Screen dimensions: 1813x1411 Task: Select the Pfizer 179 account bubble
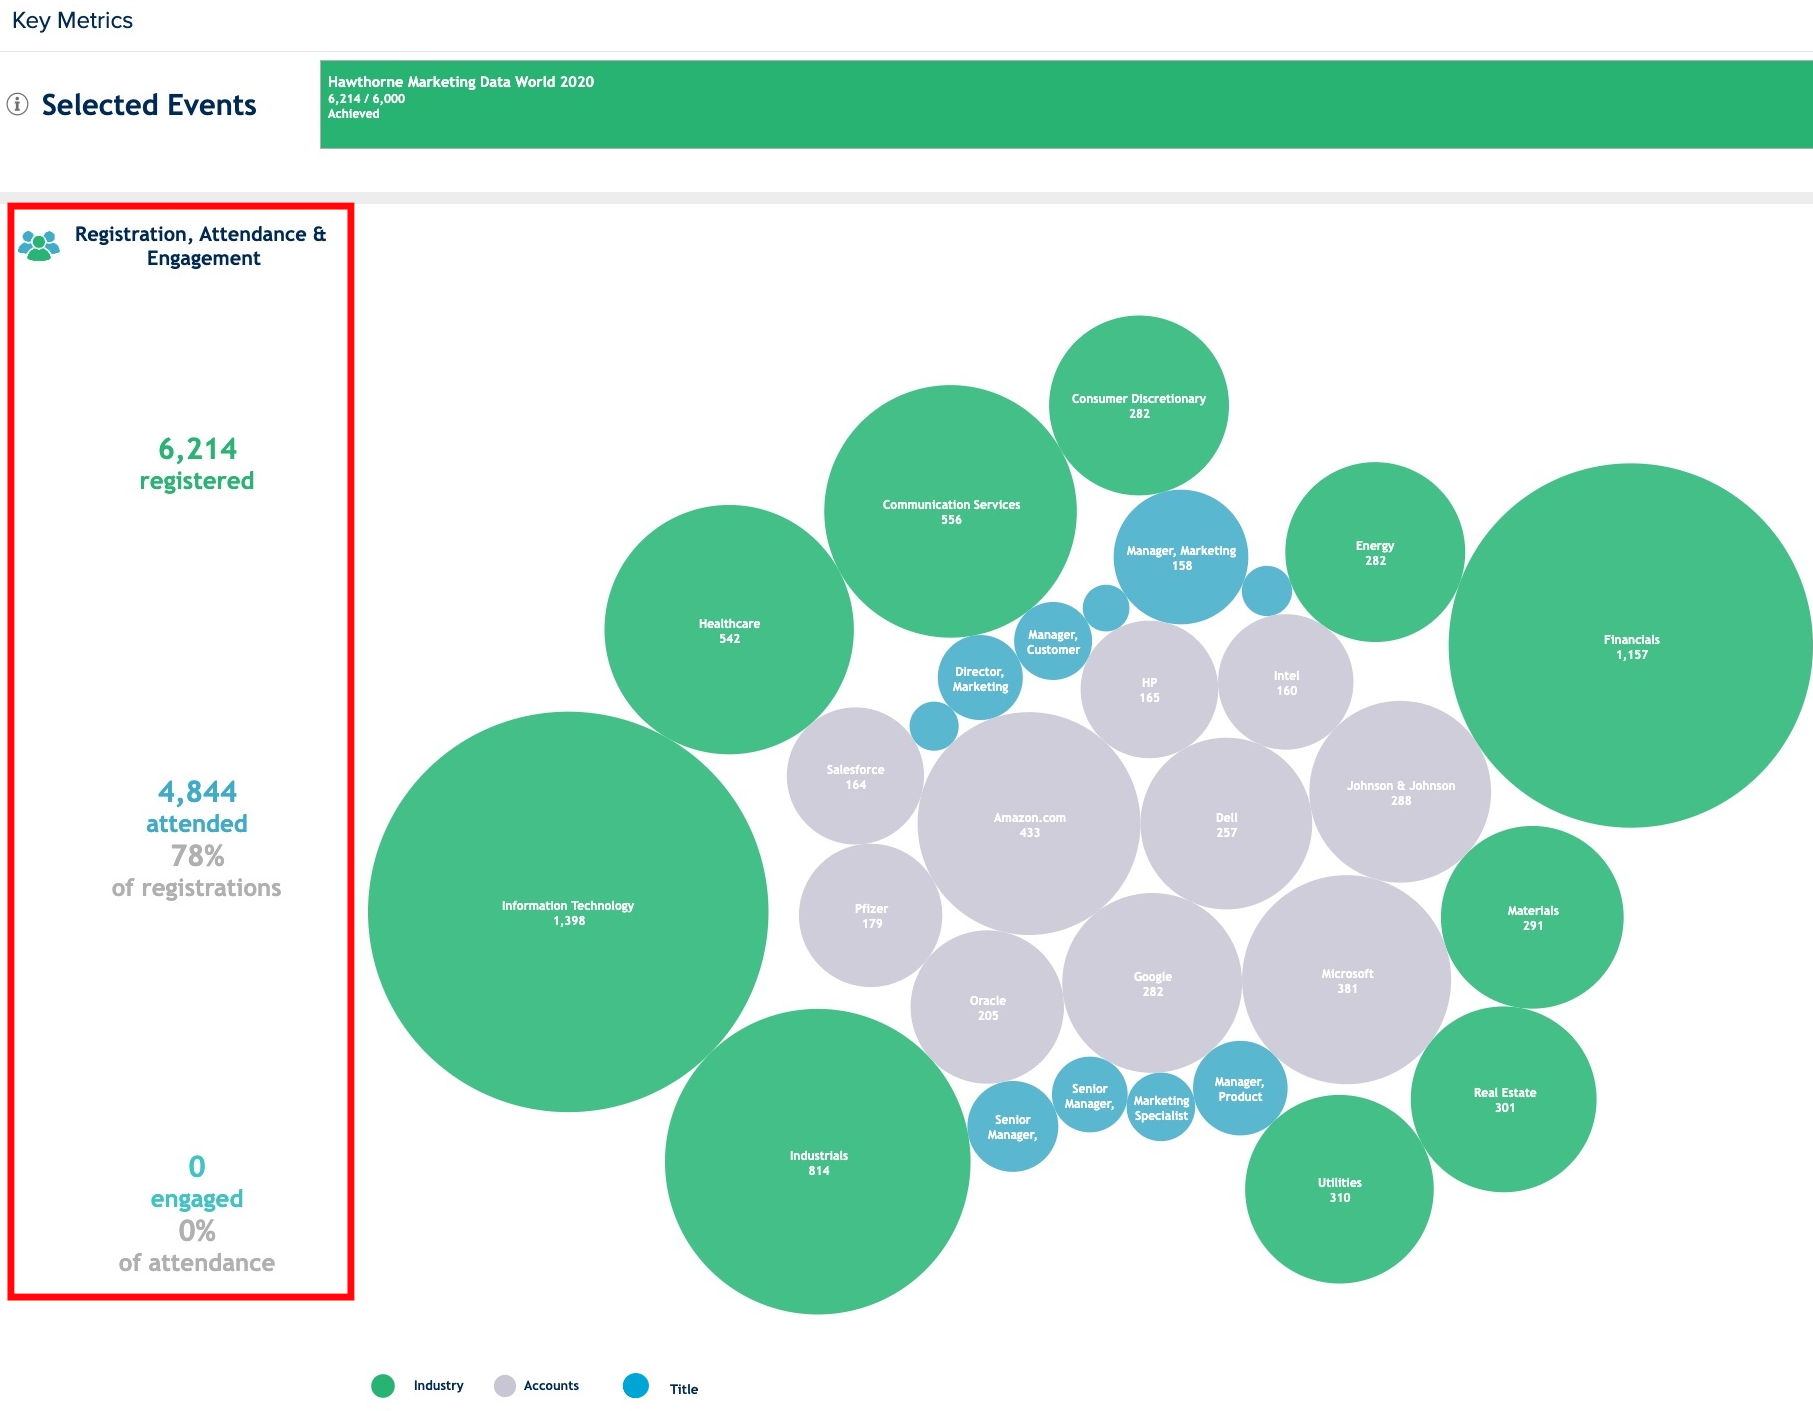[x=871, y=915]
